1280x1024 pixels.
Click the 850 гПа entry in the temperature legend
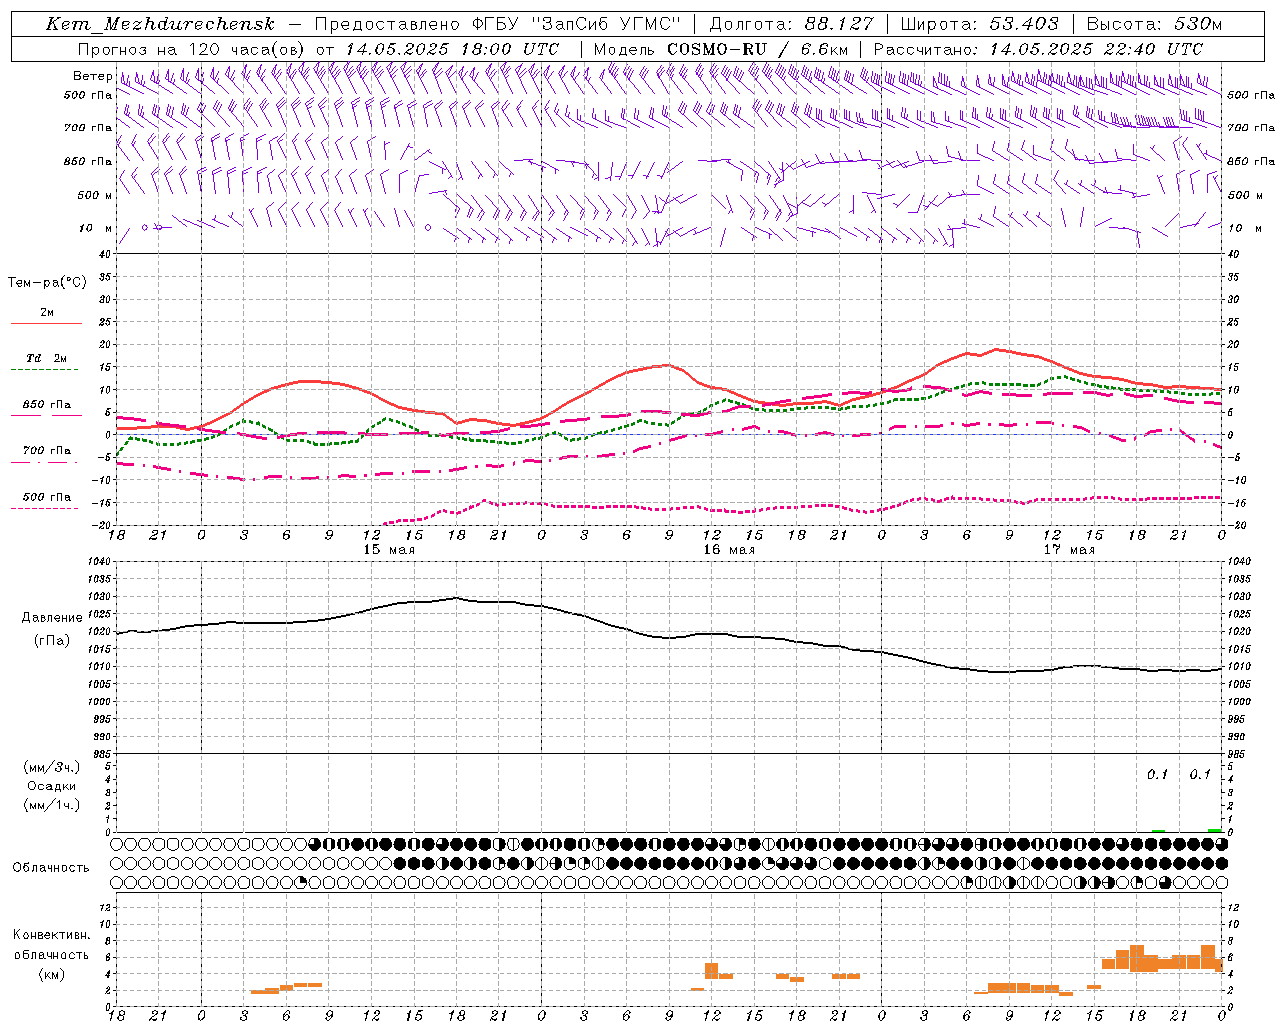tap(46, 405)
